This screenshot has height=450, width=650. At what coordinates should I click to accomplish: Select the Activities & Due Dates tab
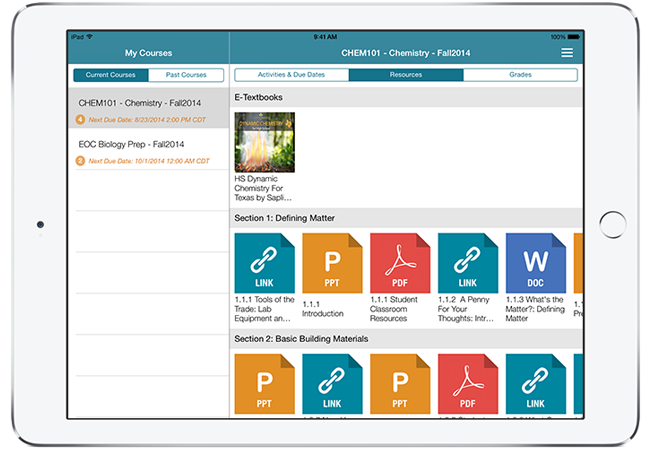click(291, 75)
